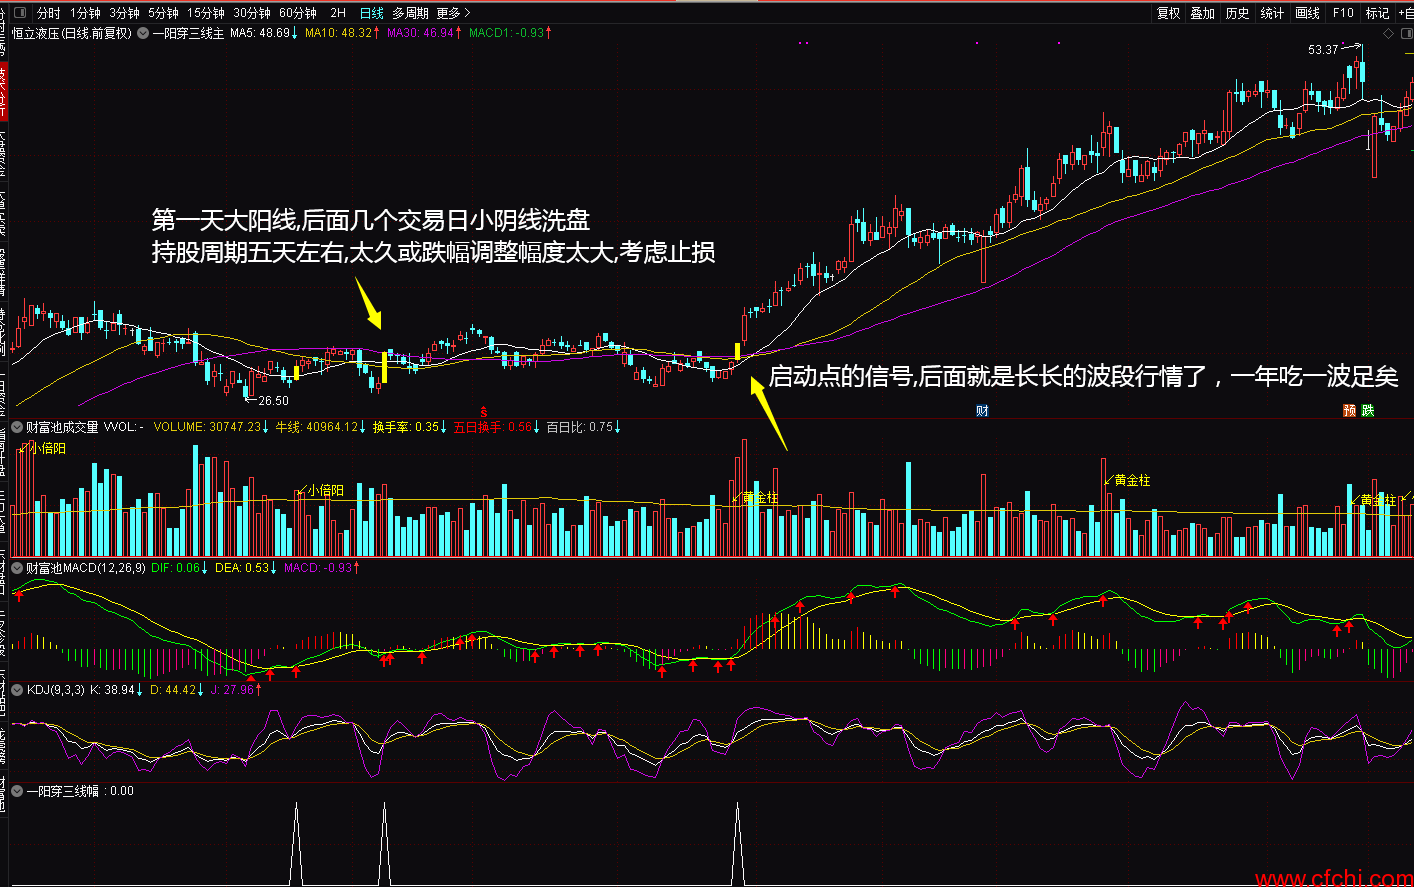Click the diamond icon at chart top-right
The height and width of the screenshot is (887, 1414).
[x=1388, y=33]
